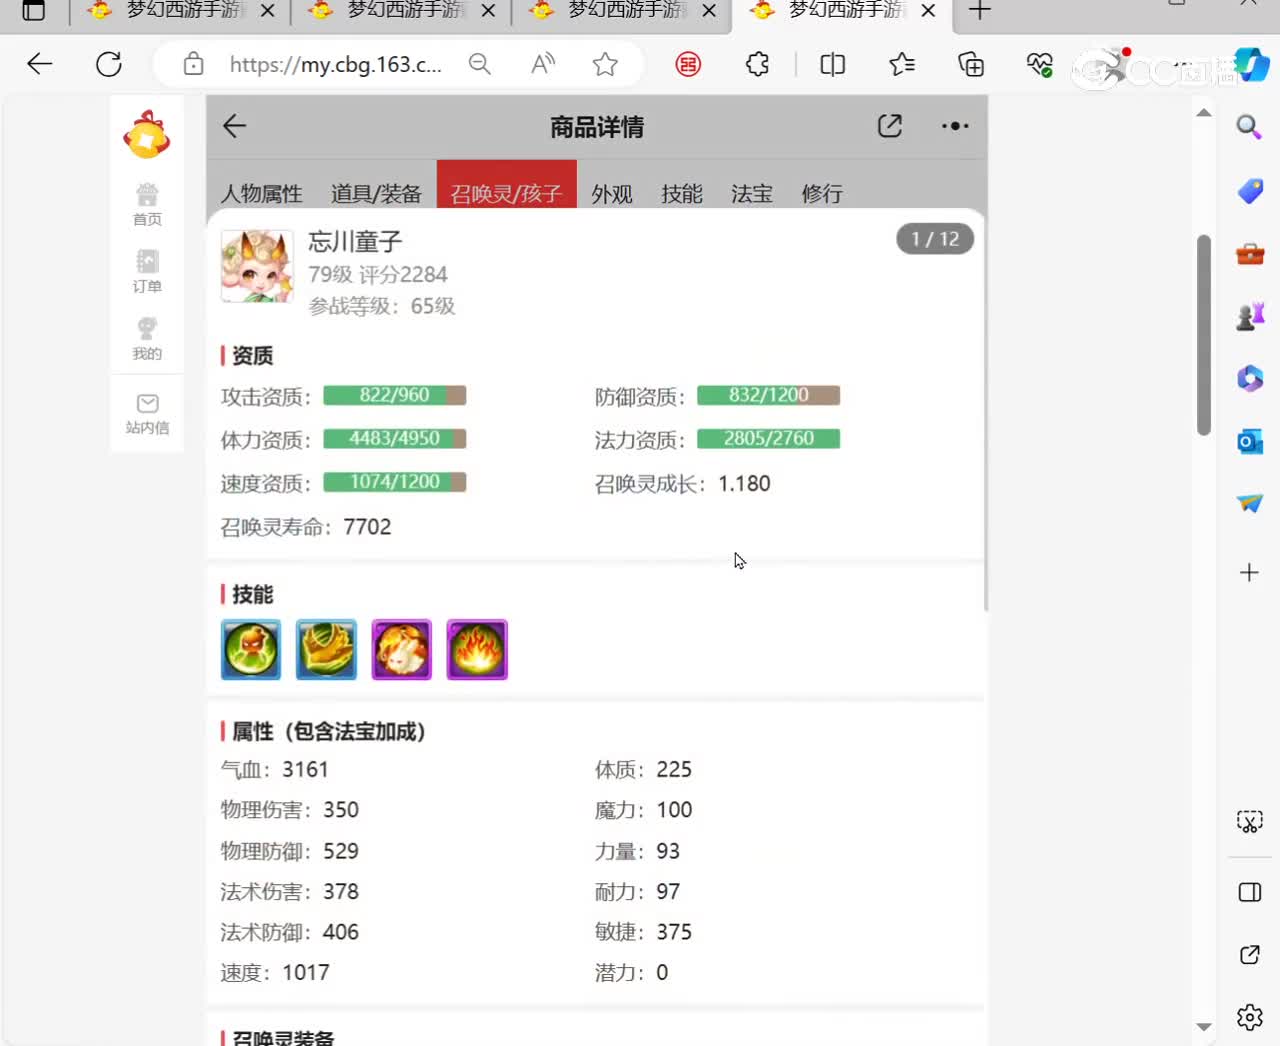Screen dimensions: 1280x1046
Task: Open the 首页 home icon
Action: click(147, 204)
